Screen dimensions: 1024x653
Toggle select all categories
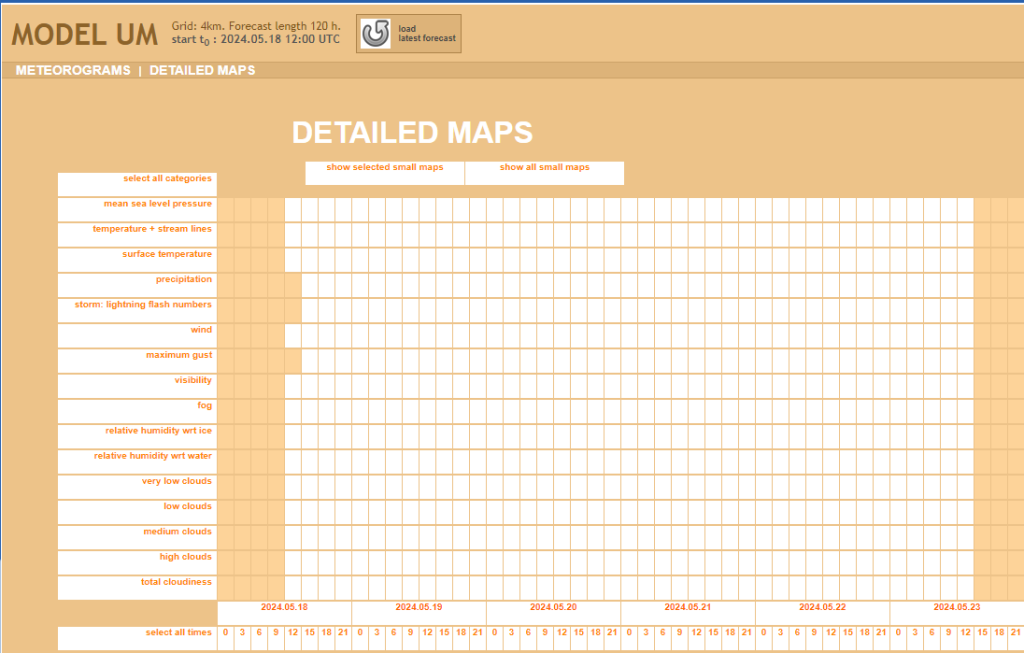pyautogui.click(x=167, y=179)
